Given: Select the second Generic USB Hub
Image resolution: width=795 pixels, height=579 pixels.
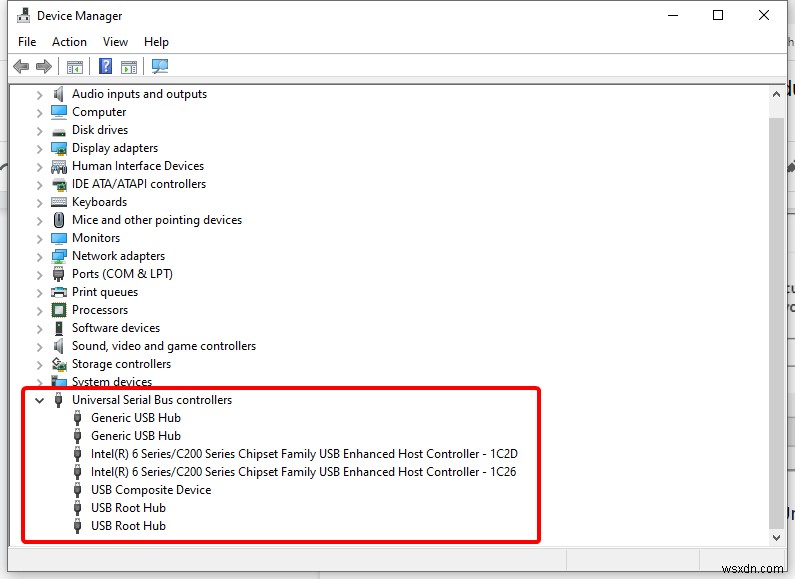Looking at the screenshot, I should 136,436.
